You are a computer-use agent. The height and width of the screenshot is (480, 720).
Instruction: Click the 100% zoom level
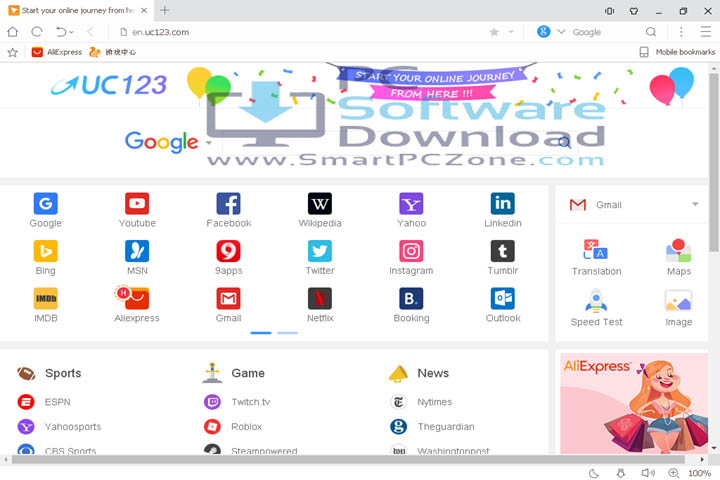click(x=699, y=473)
